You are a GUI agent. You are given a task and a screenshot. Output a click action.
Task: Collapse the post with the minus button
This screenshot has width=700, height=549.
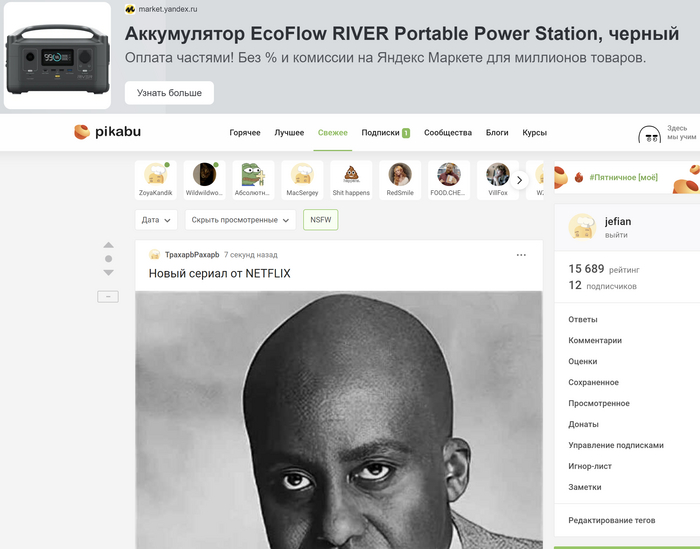pos(108,296)
